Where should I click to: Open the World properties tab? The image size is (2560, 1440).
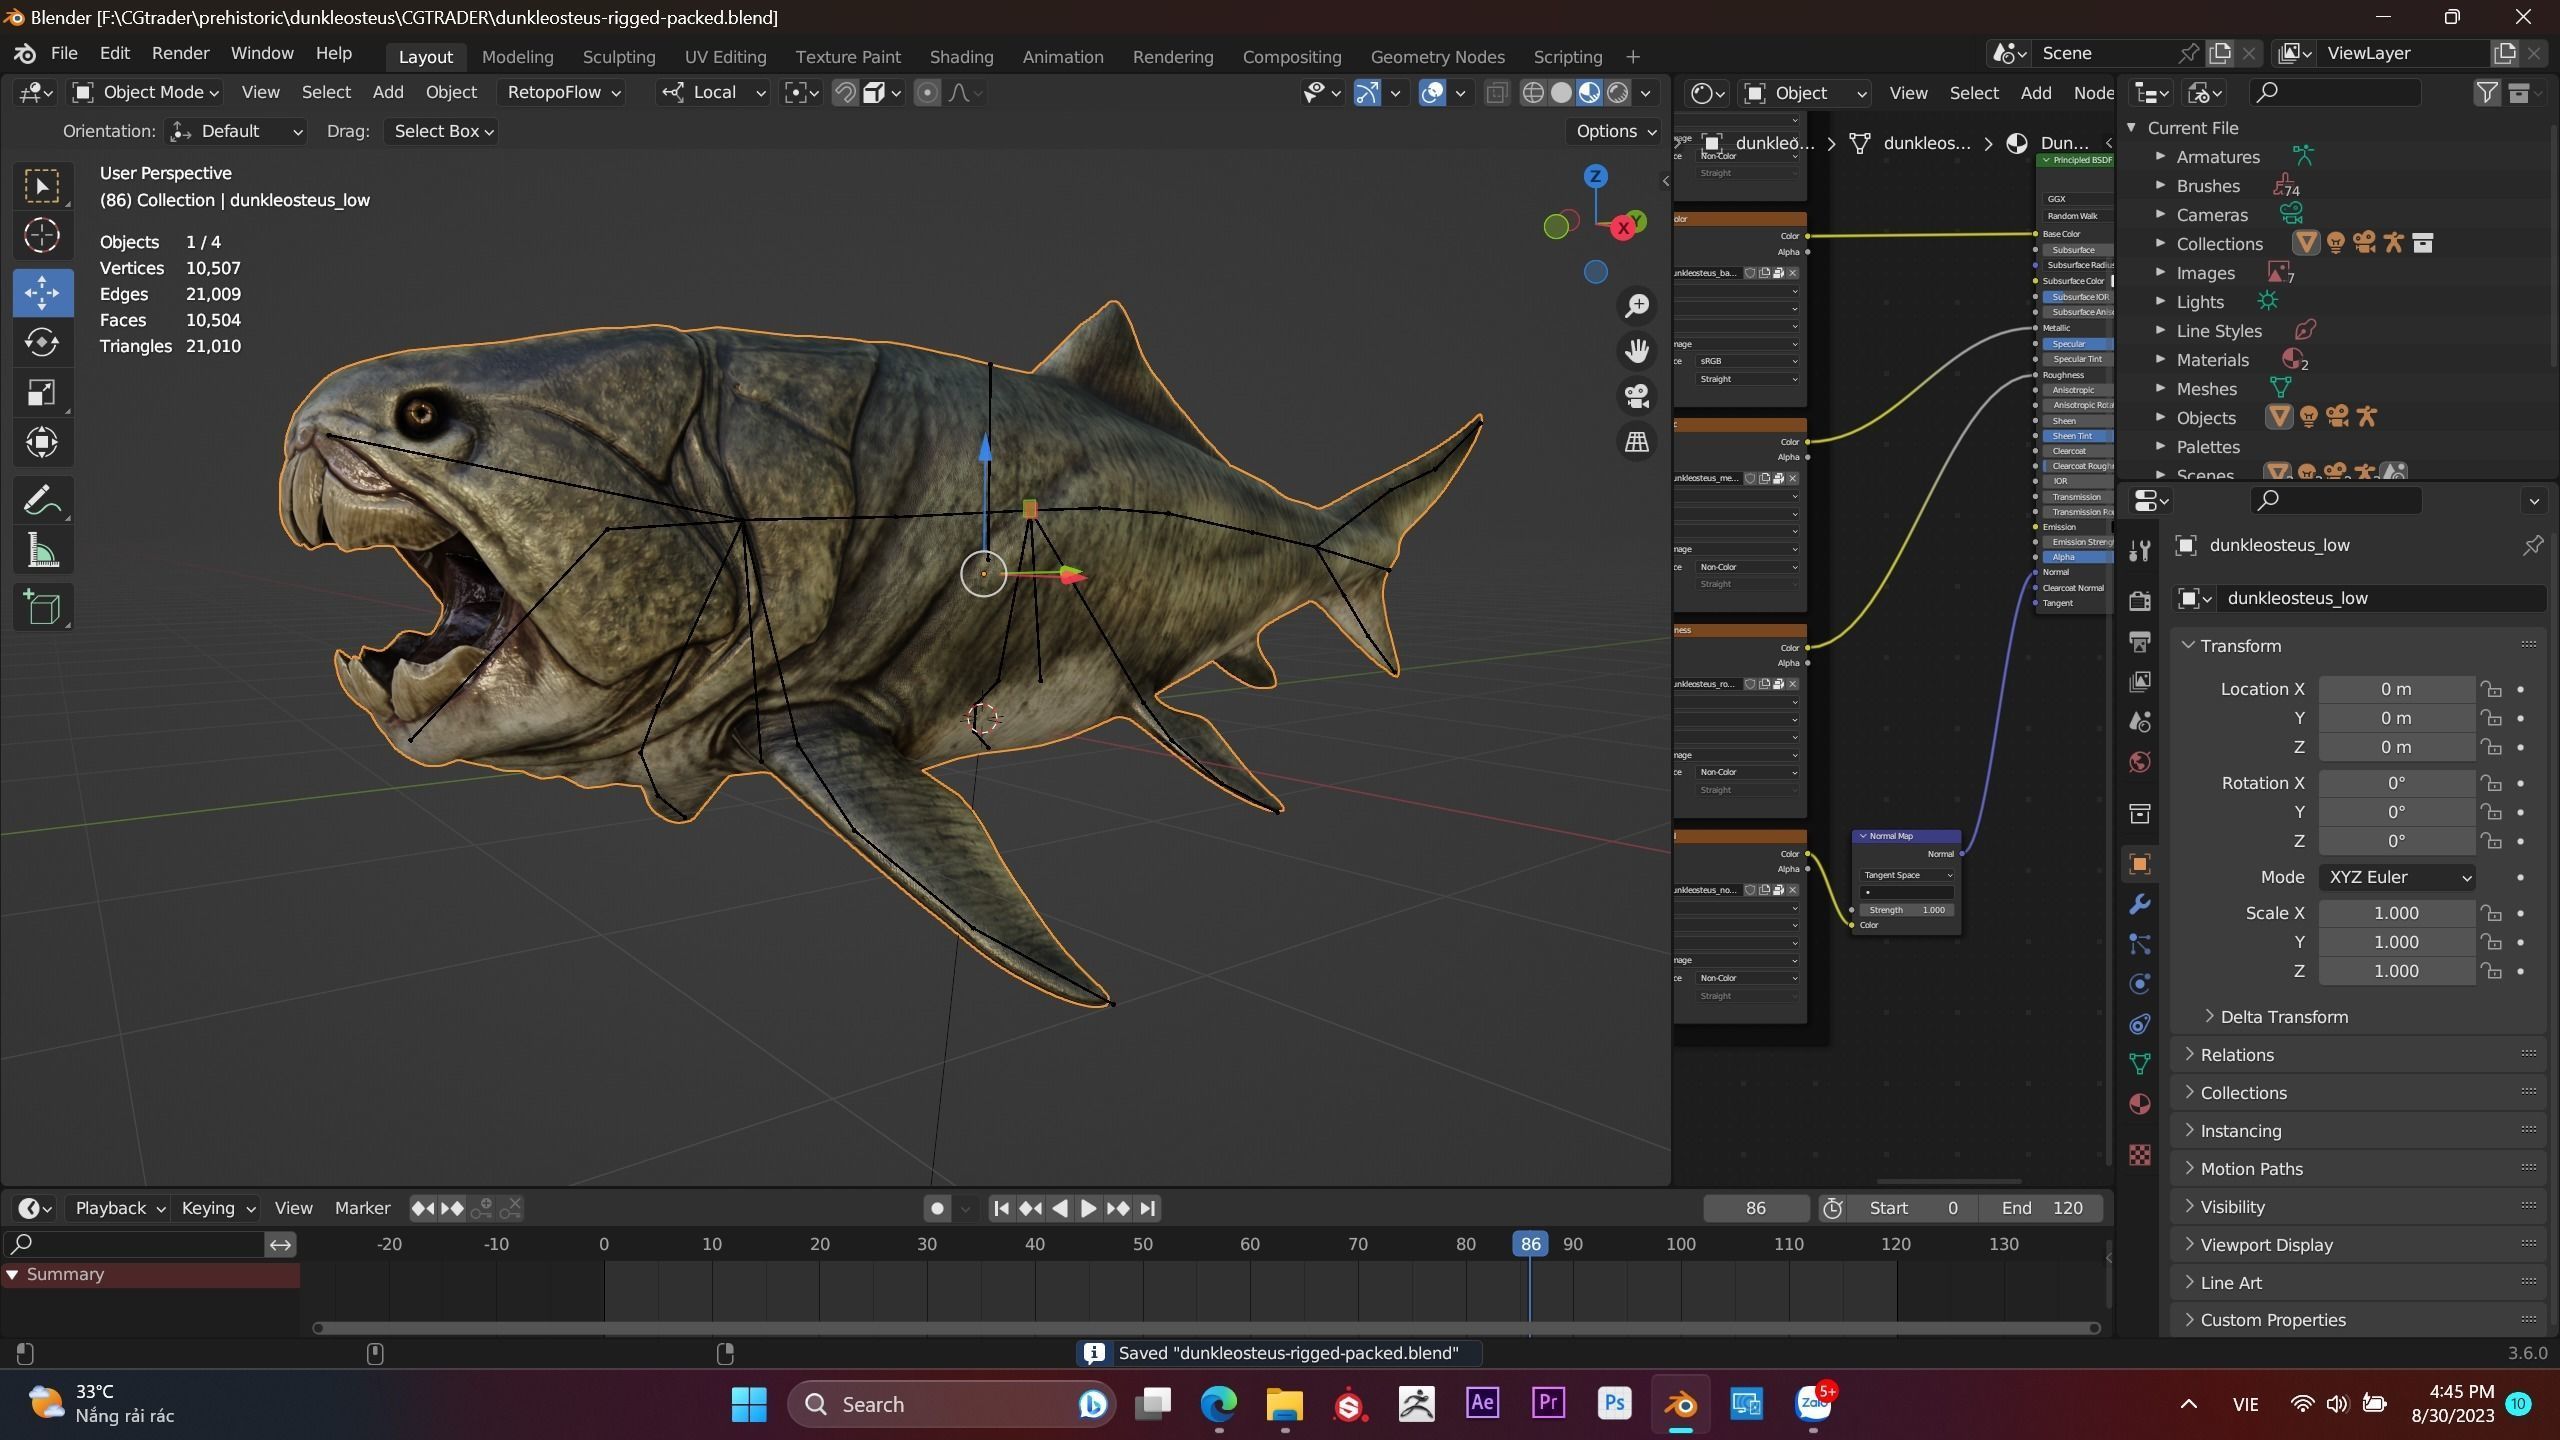click(x=2140, y=762)
